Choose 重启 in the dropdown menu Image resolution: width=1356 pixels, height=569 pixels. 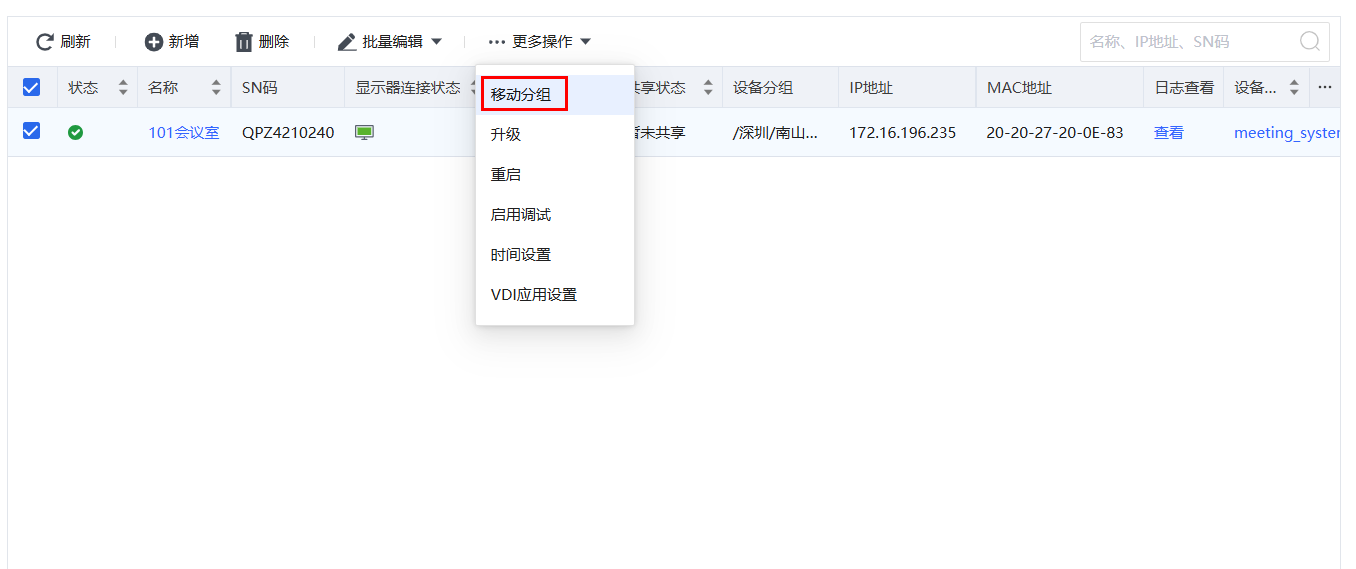[506, 175]
